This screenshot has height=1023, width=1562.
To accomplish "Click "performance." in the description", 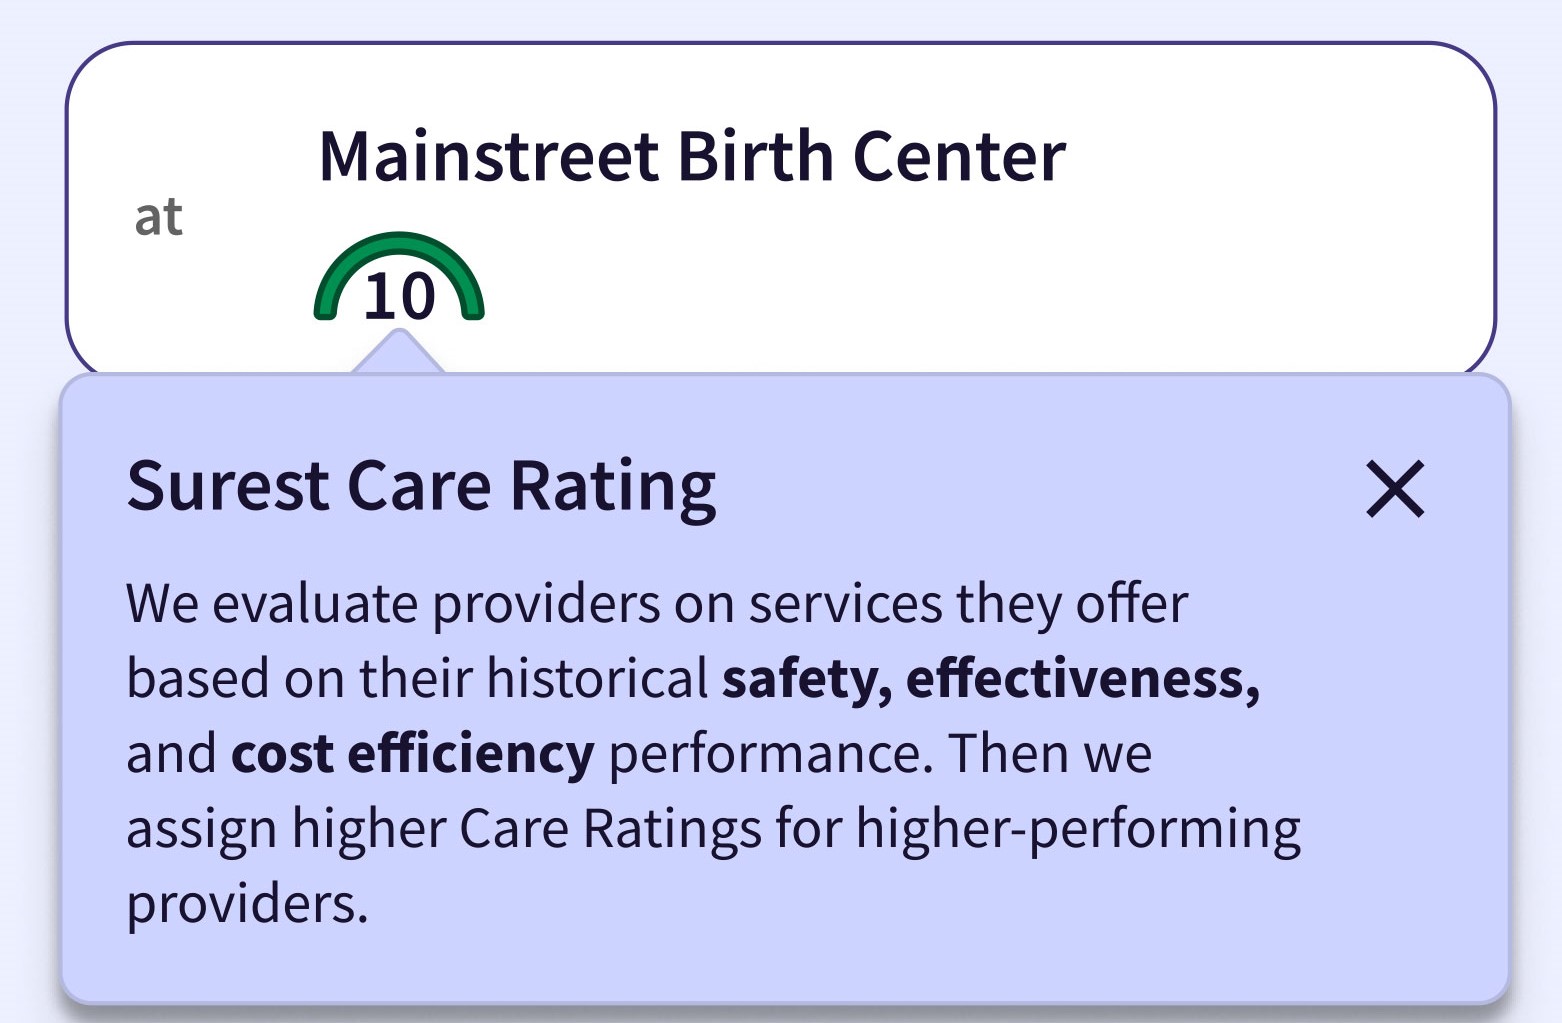I will coord(771,754).
